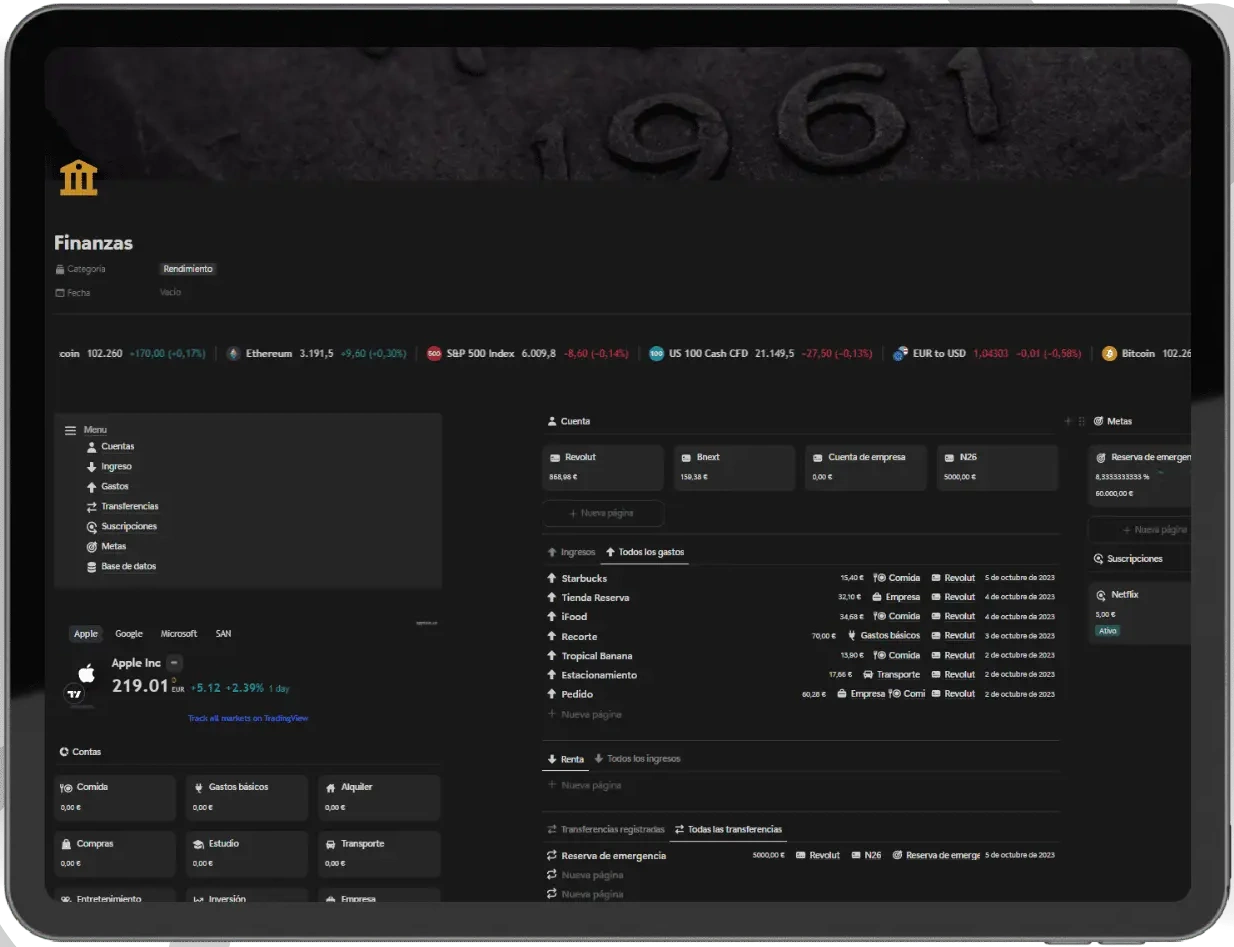Open the Alquiler category card
This screenshot has height=947, width=1234.
tap(379, 798)
